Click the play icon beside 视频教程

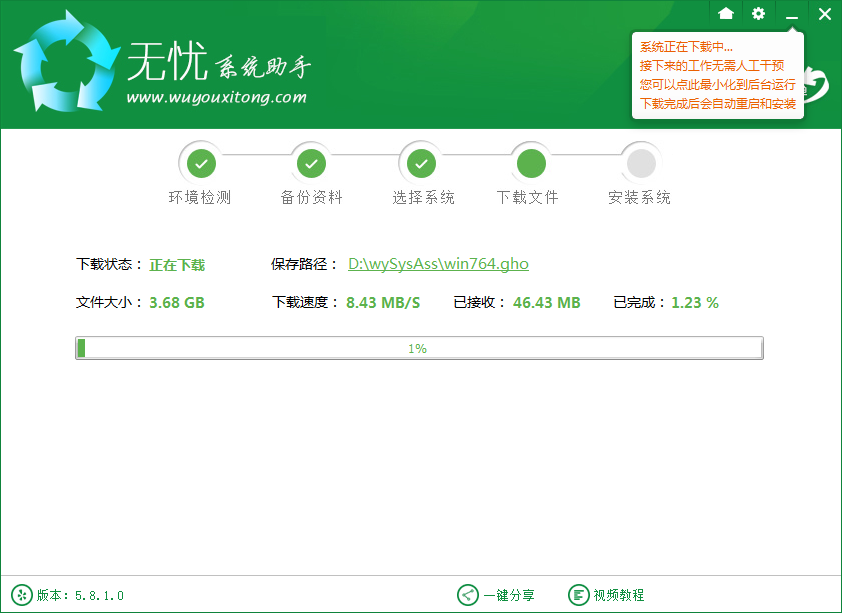[x=579, y=594]
